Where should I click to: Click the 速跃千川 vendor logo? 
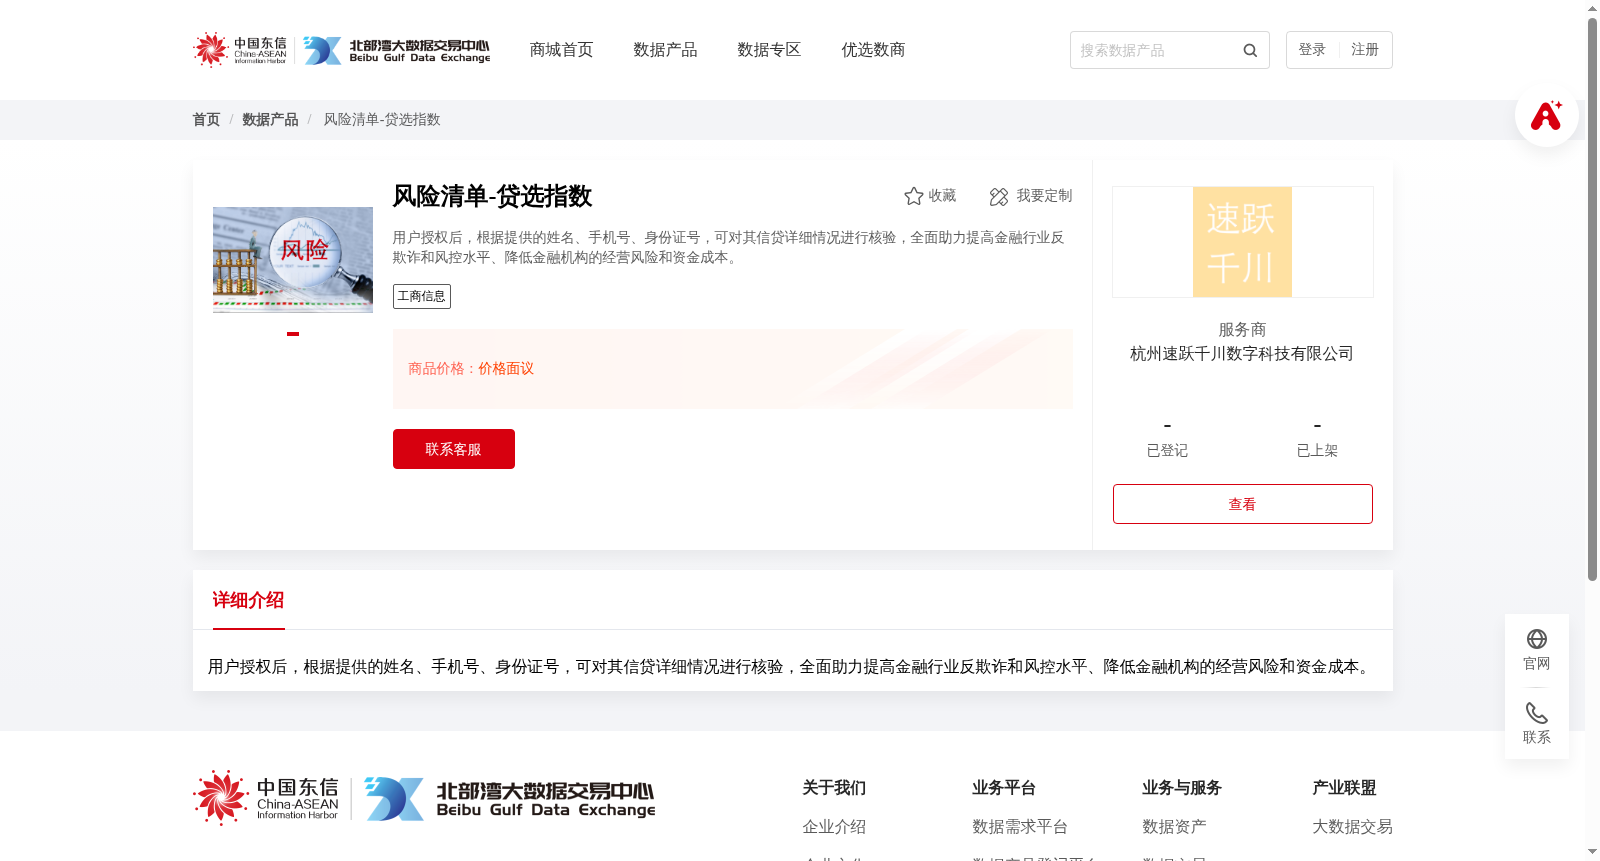coord(1243,242)
